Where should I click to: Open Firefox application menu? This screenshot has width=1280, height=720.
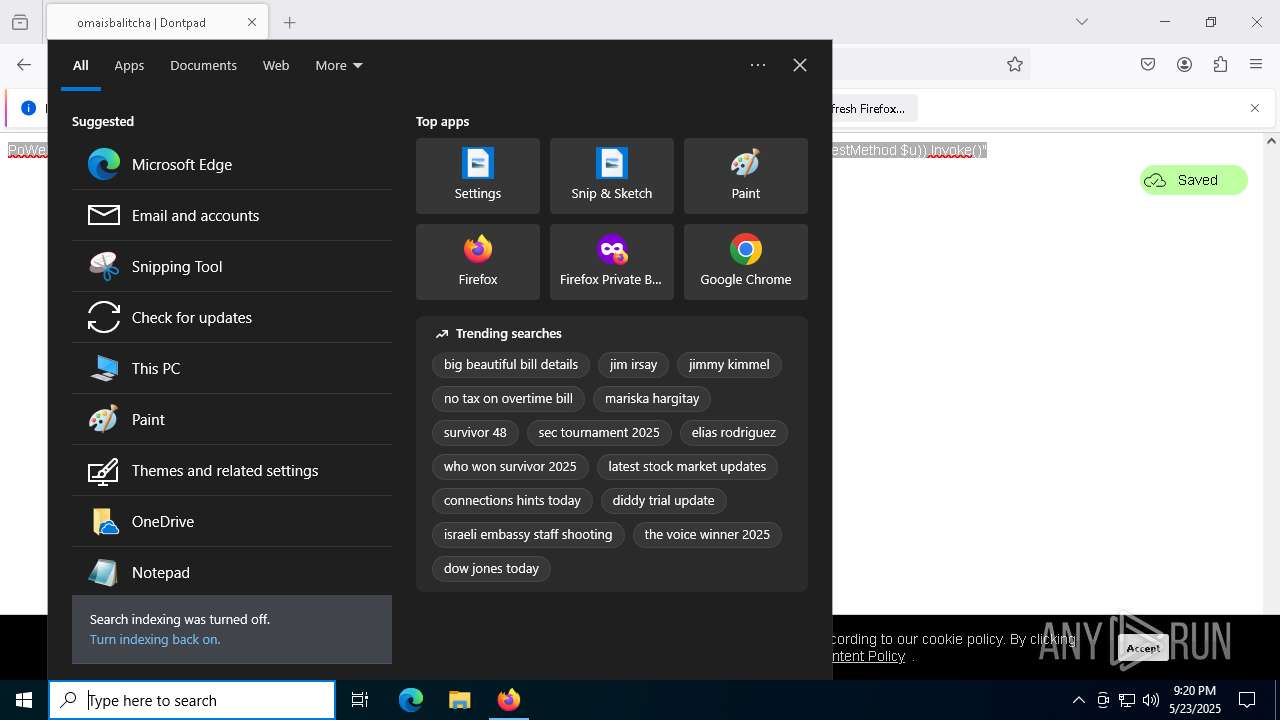(x=1256, y=64)
